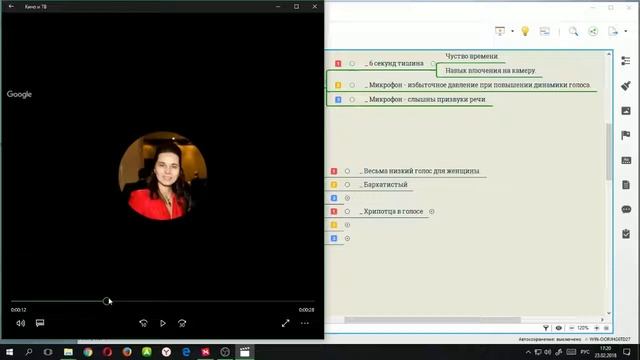Click the share icon in the mind map toolbar
The width and height of the screenshot is (640, 360).
pos(593,31)
